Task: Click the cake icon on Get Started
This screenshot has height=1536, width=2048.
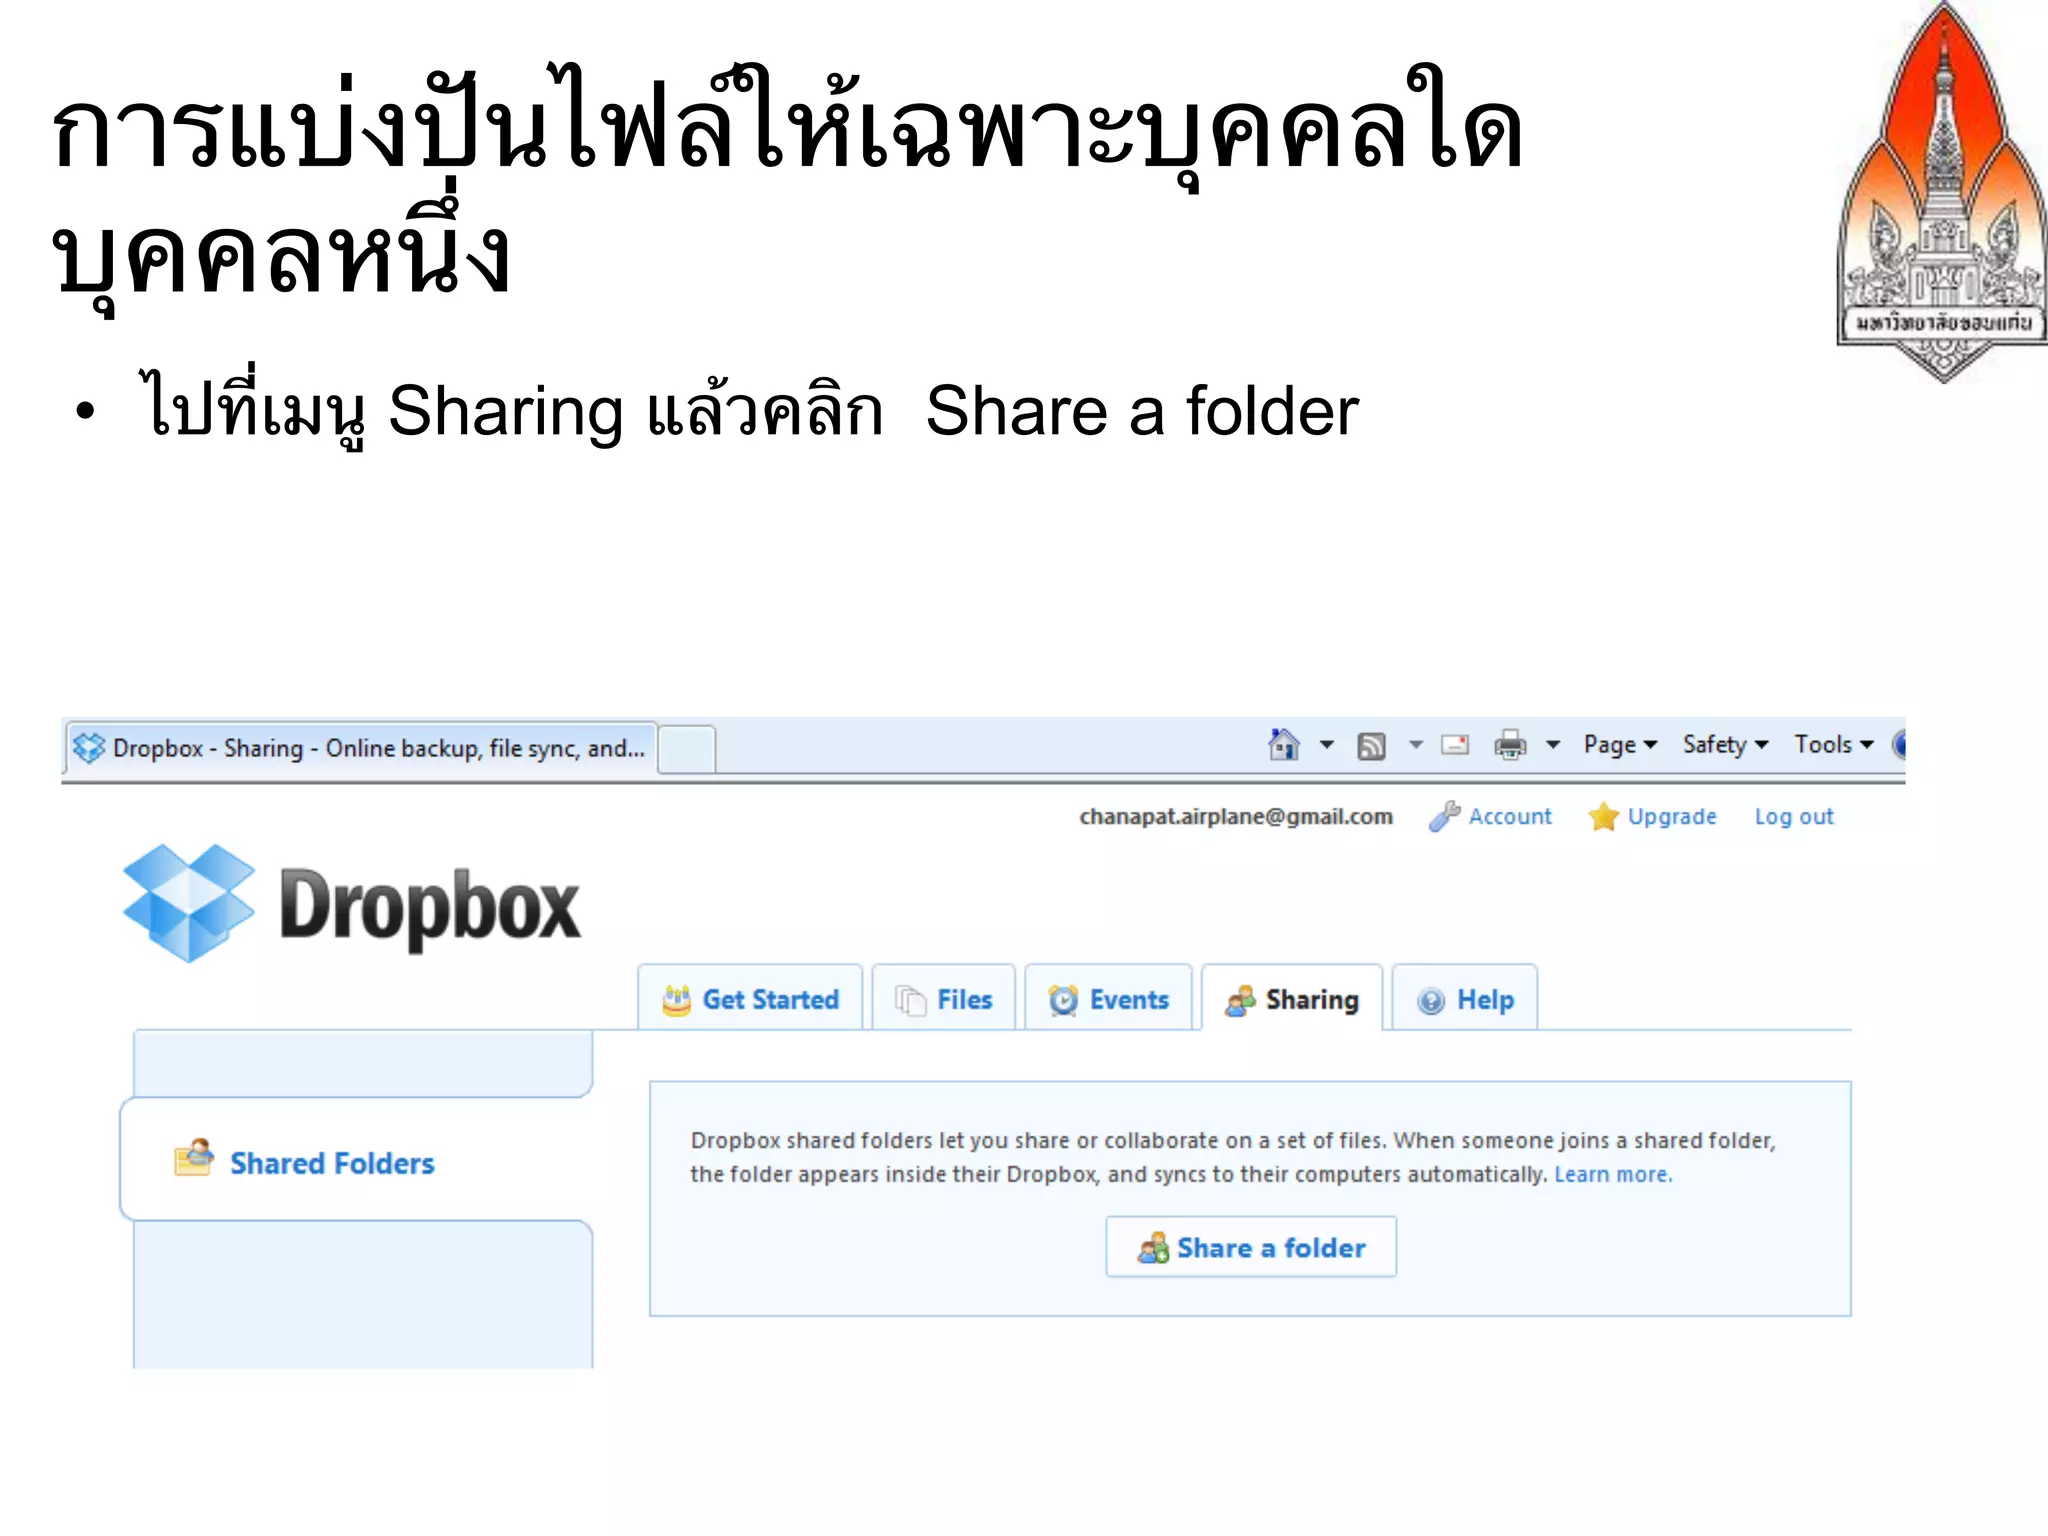Action: click(x=677, y=1000)
